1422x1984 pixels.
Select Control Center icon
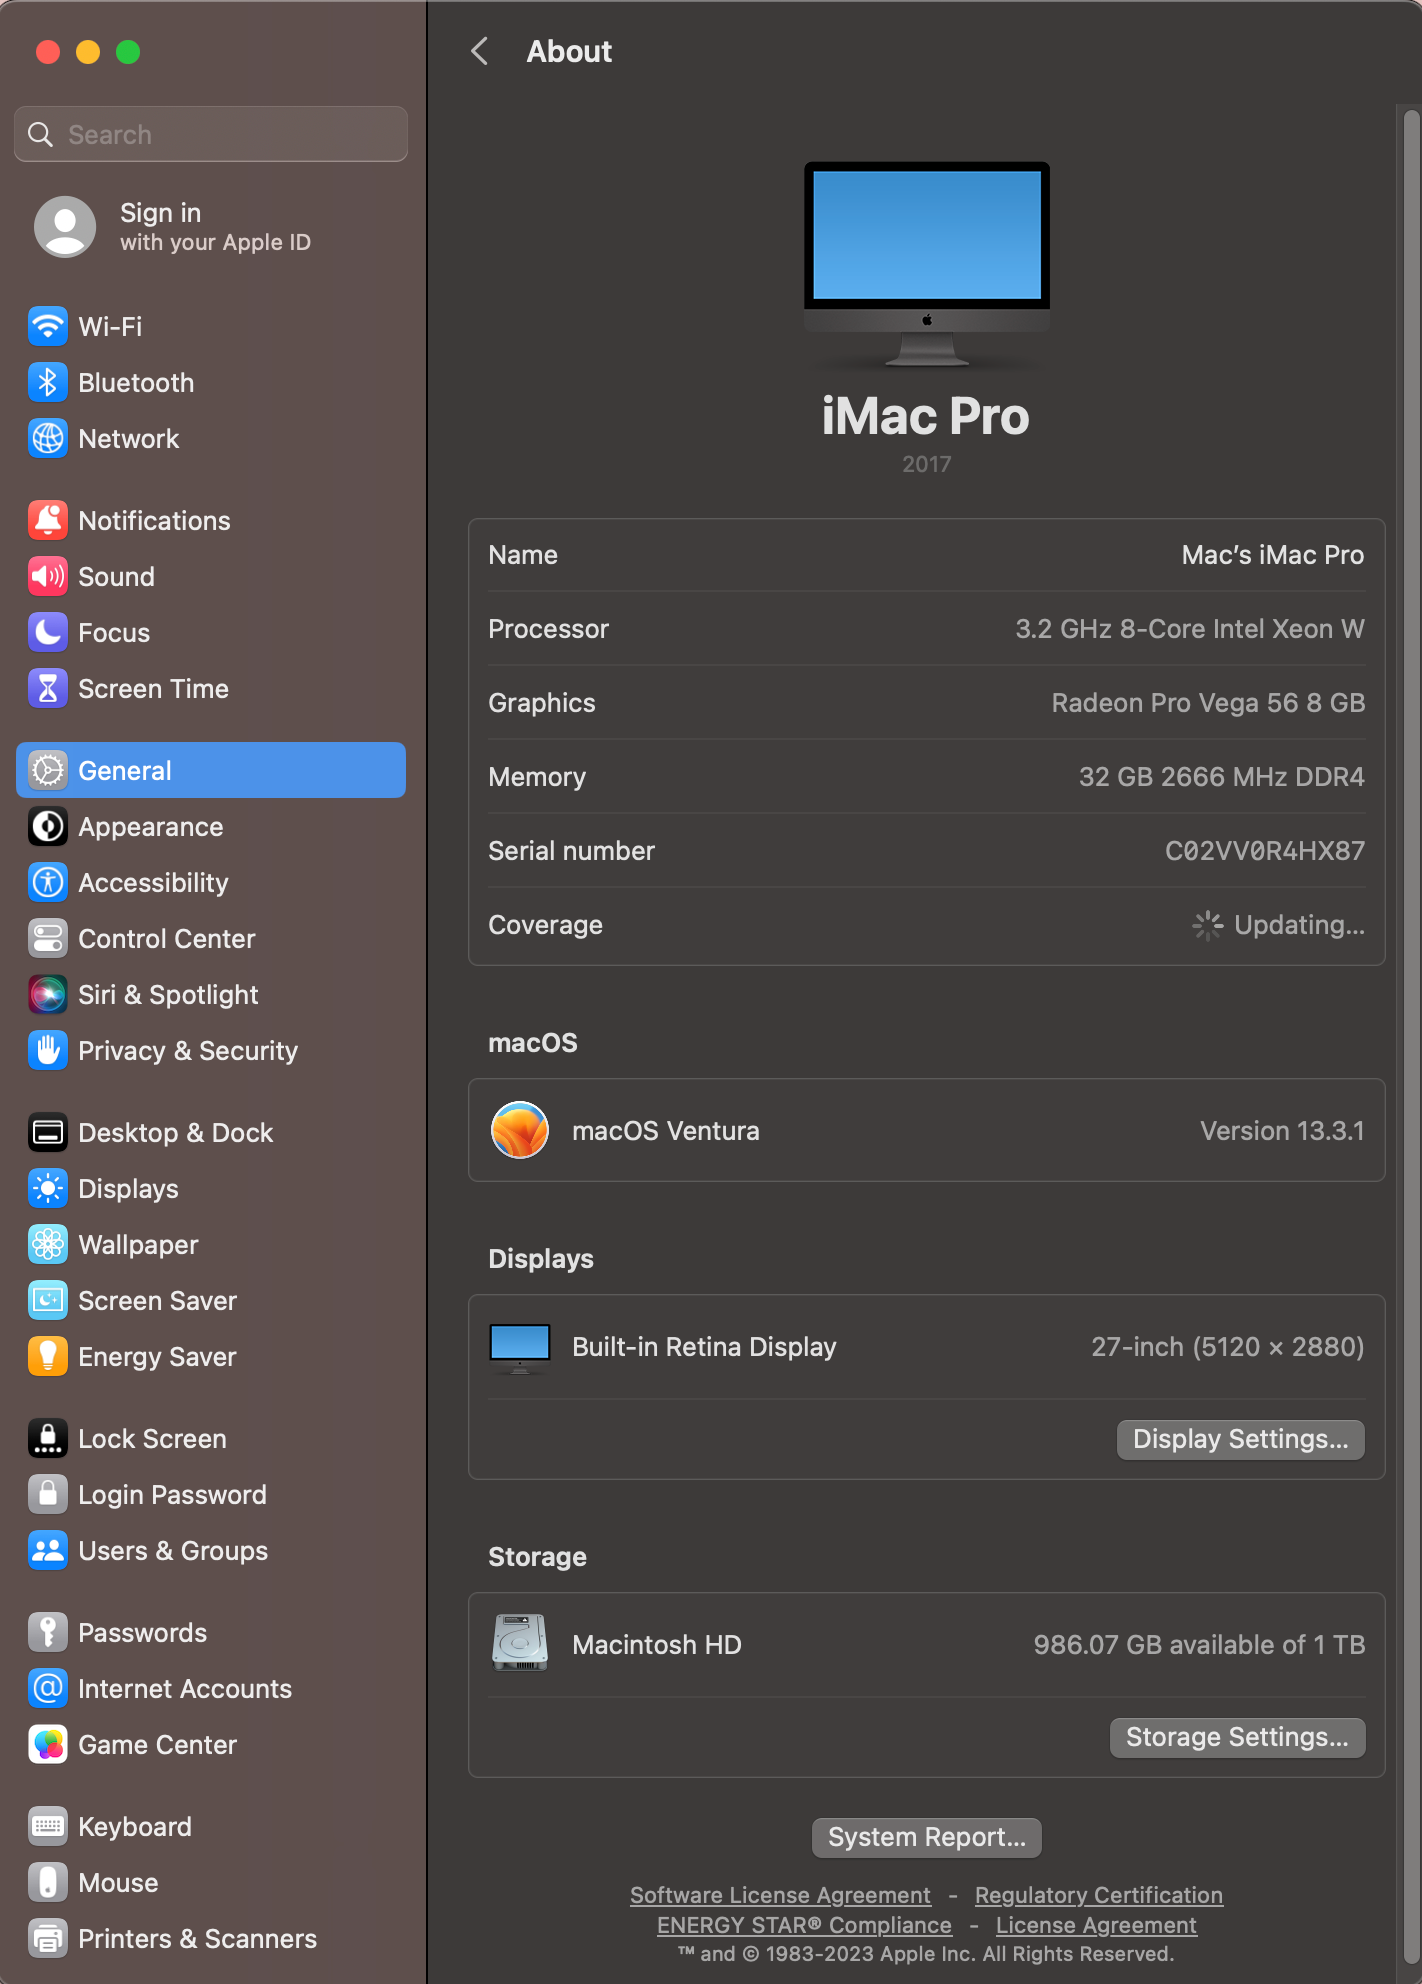tap(48, 938)
